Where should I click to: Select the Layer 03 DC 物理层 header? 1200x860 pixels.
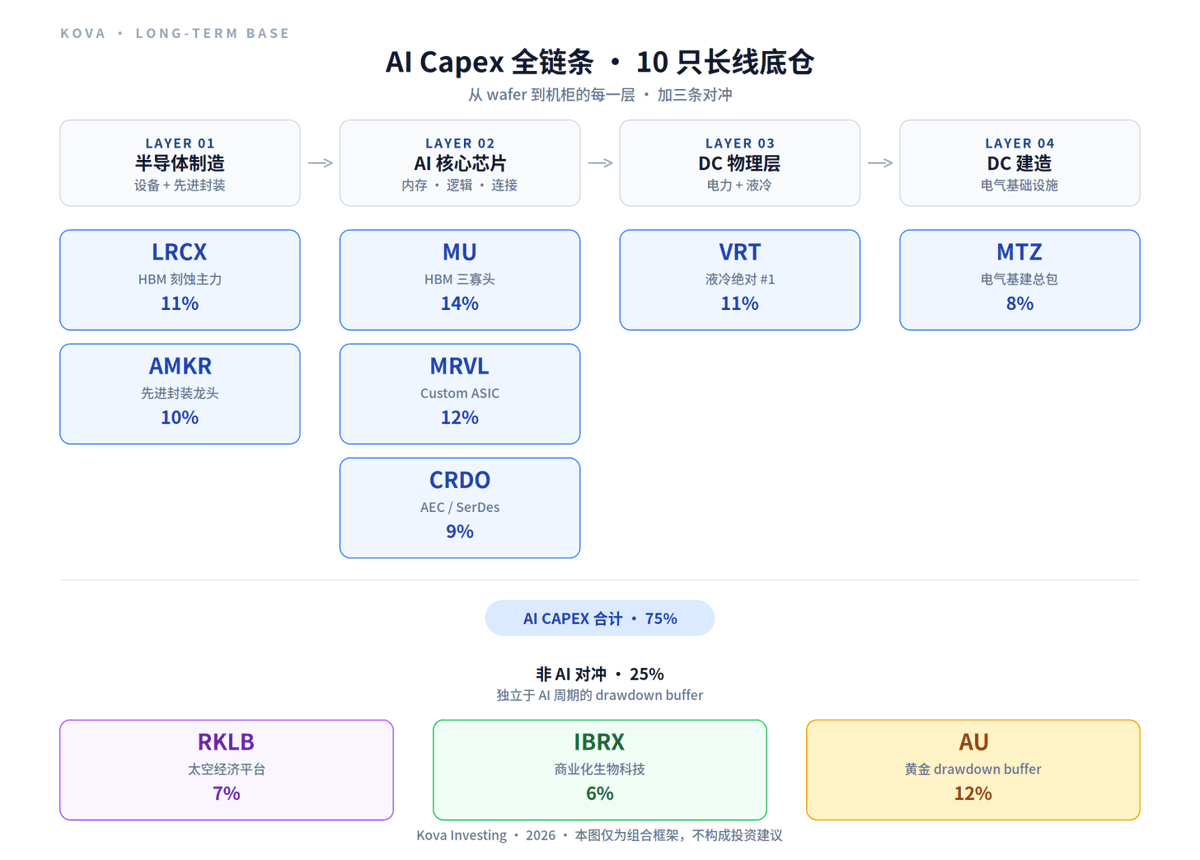point(740,163)
